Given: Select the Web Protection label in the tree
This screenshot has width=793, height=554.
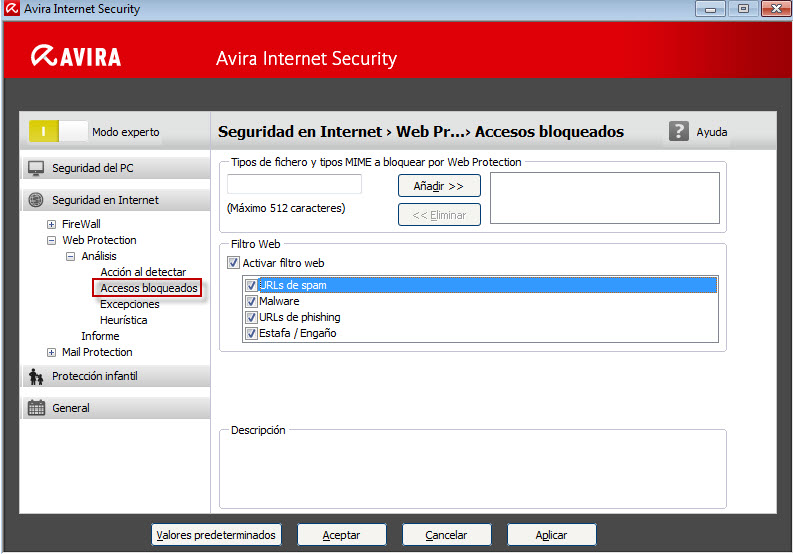Looking at the screenshot, I should point(99,240).
